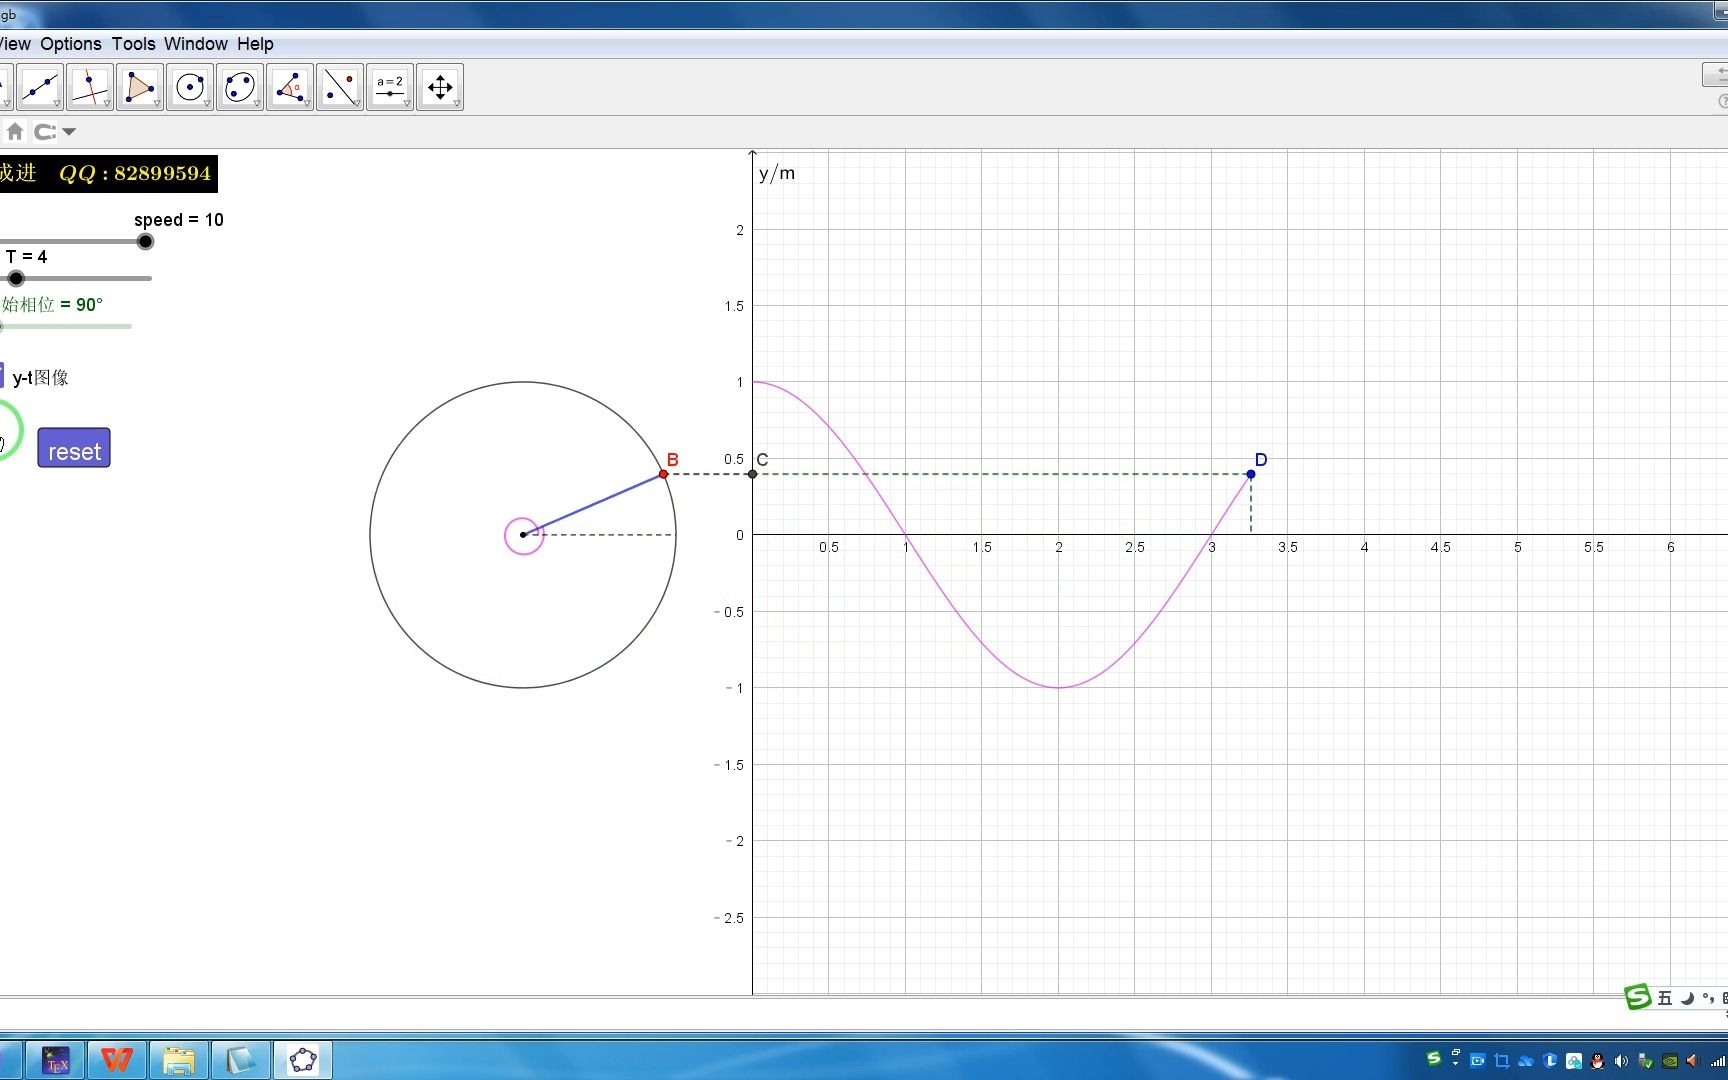
Task: Expand the Line tool submenu arrow
Action: 57,104
